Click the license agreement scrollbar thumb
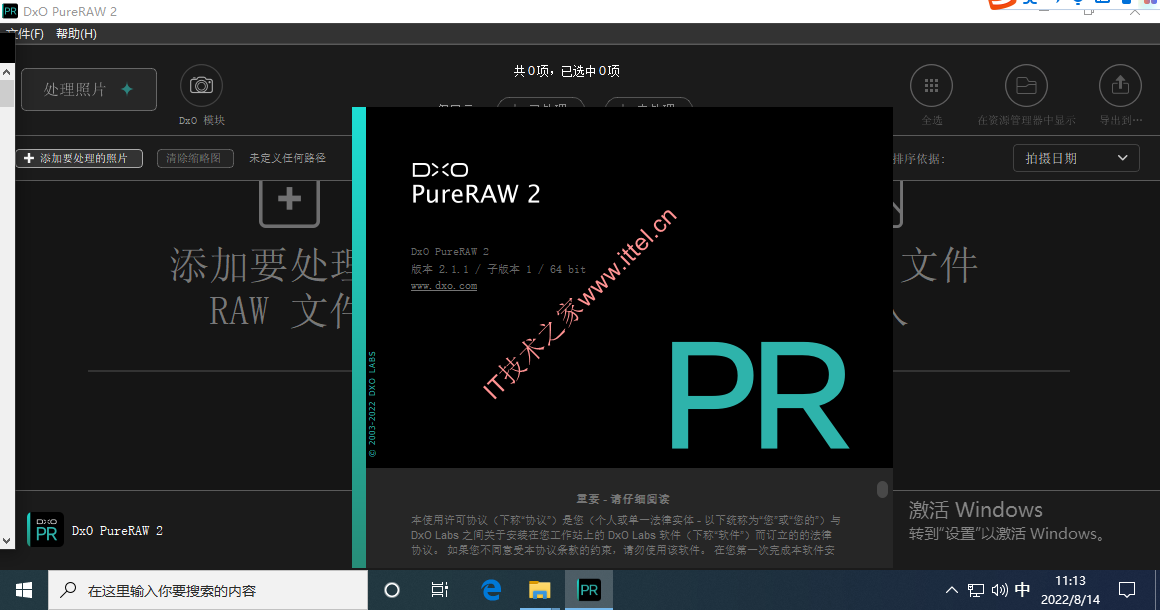Image resolution: width=1160 pixels, height=610 pixels. [882, 489]
